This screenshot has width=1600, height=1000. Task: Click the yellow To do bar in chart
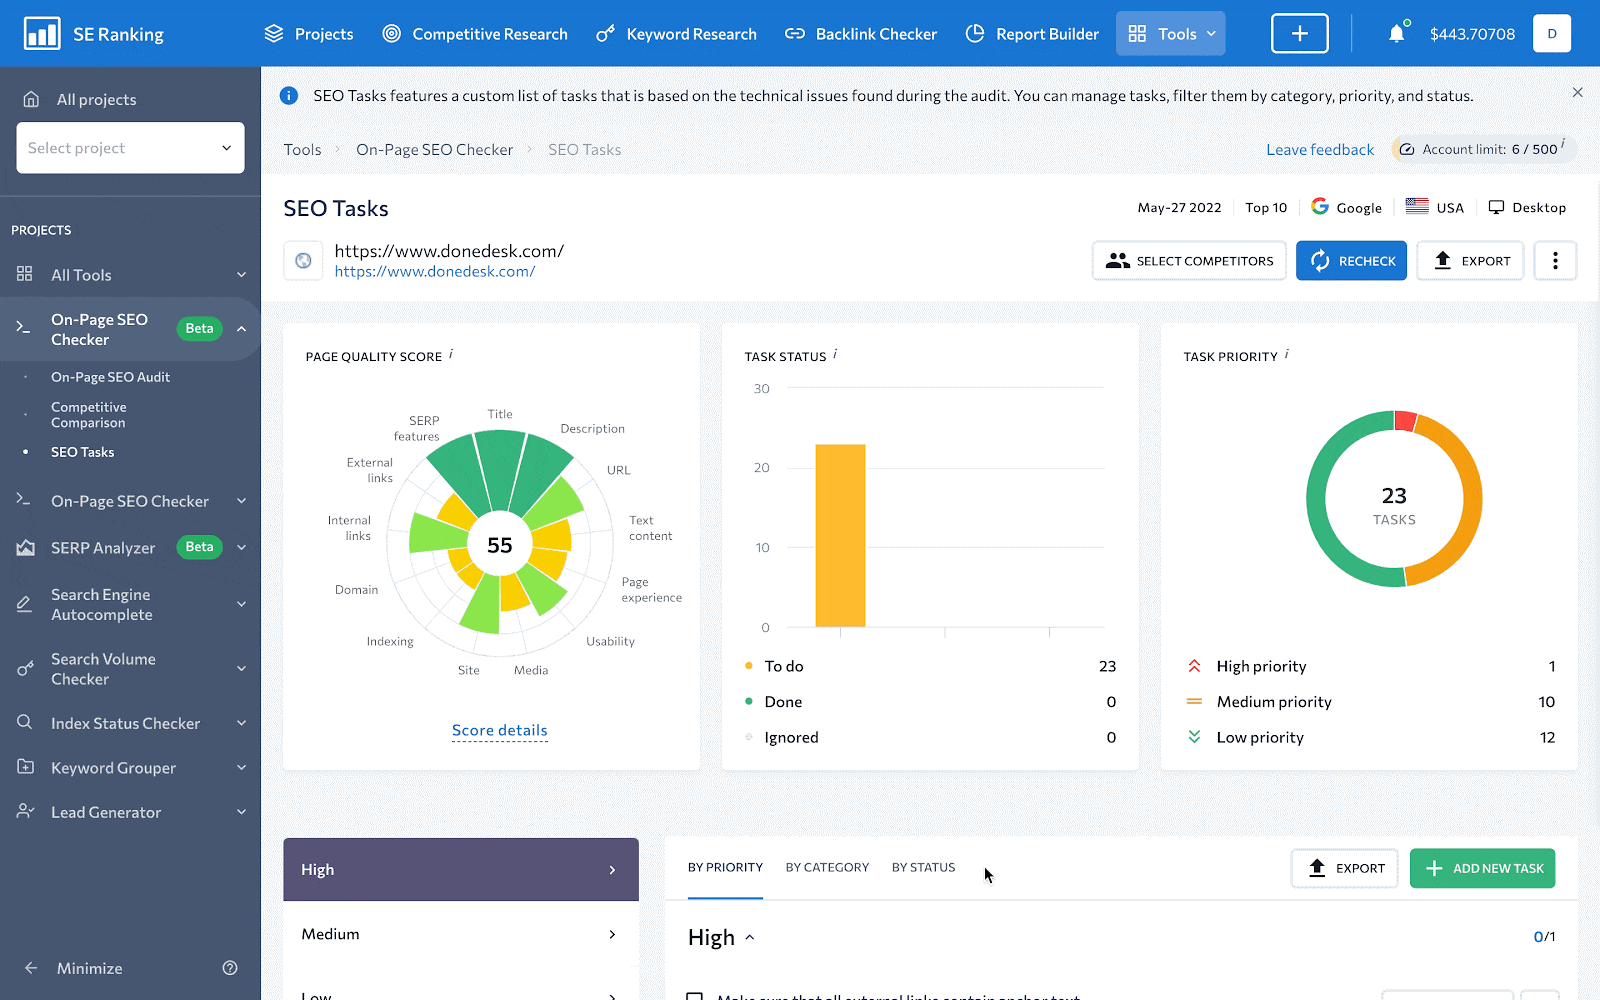(840, 535)
